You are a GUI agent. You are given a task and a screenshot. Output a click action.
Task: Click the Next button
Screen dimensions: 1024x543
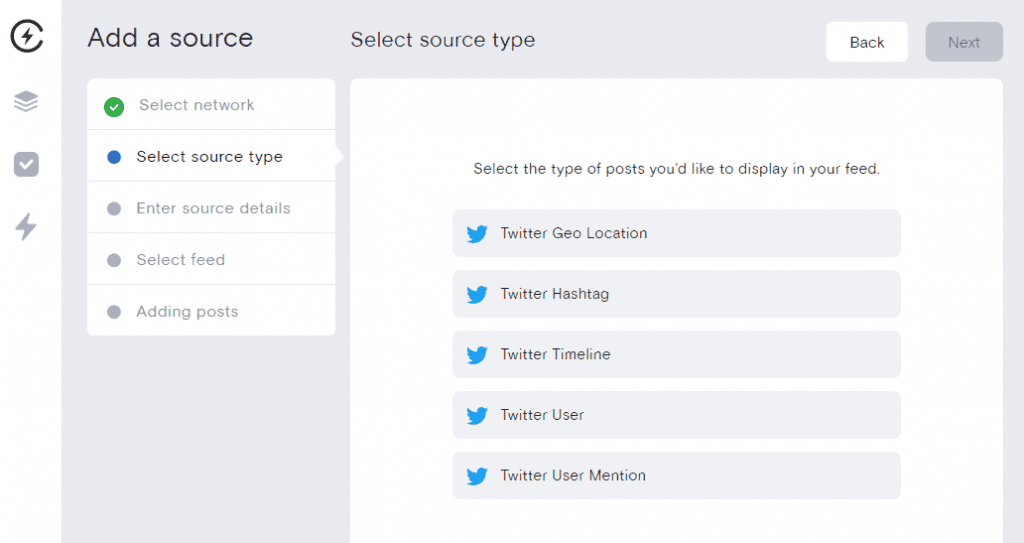[x=964, y=42]
